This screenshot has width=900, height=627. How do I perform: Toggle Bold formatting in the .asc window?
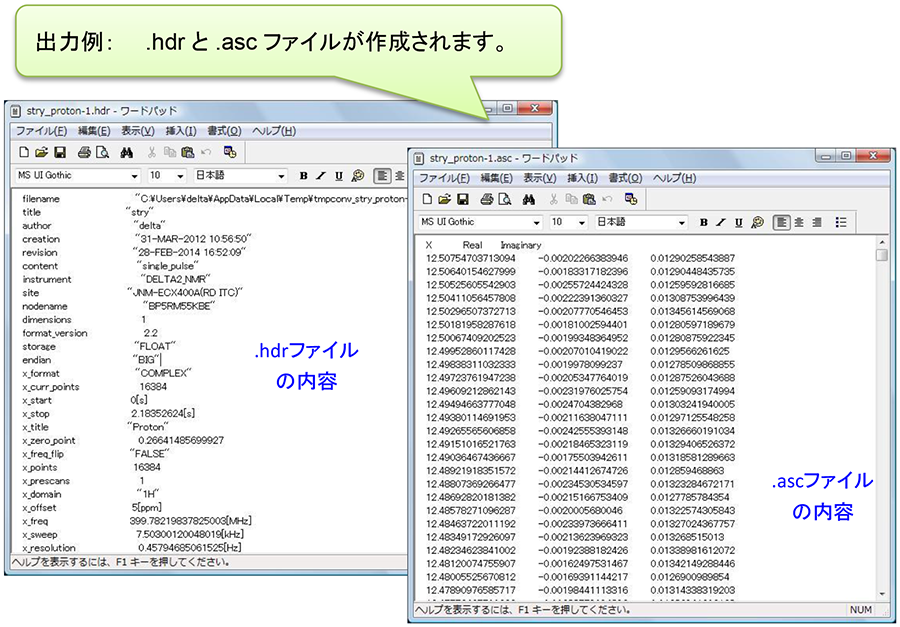point(705,222)
